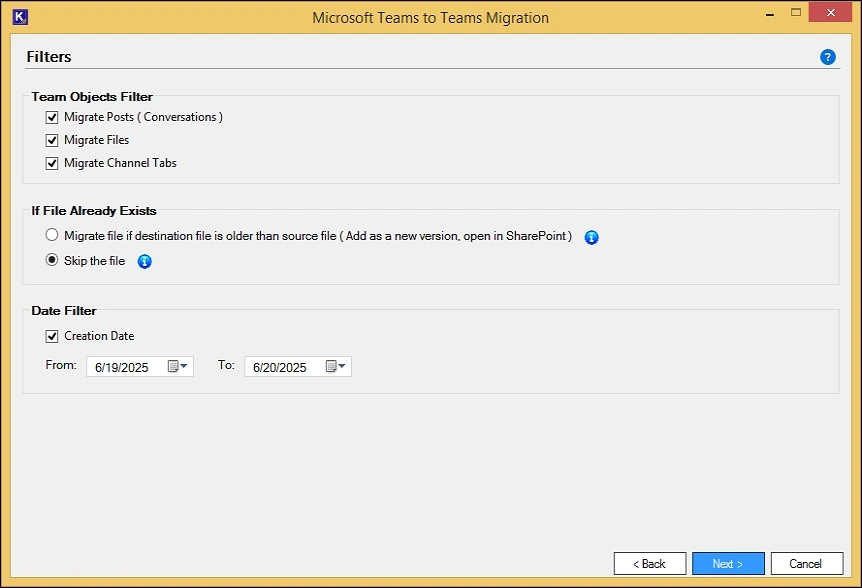Click the Team Objects Filter group label
Screen dimensions: 862x588
point(92,97)
